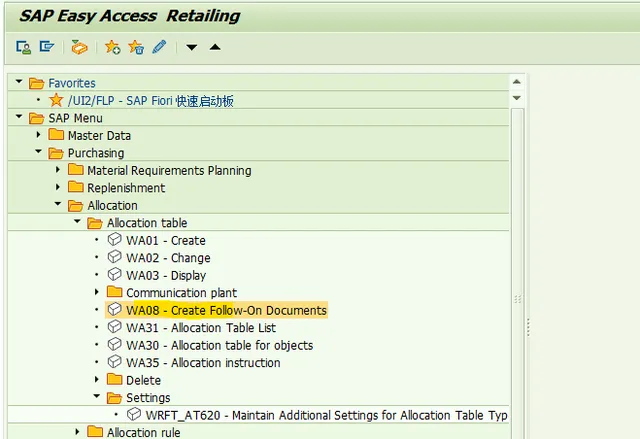The height and width of the screenshot is (439, 640).
Task: Select WRFT_AT620 Maintain Additional Settings entry
Action: (x=326, y=415)
